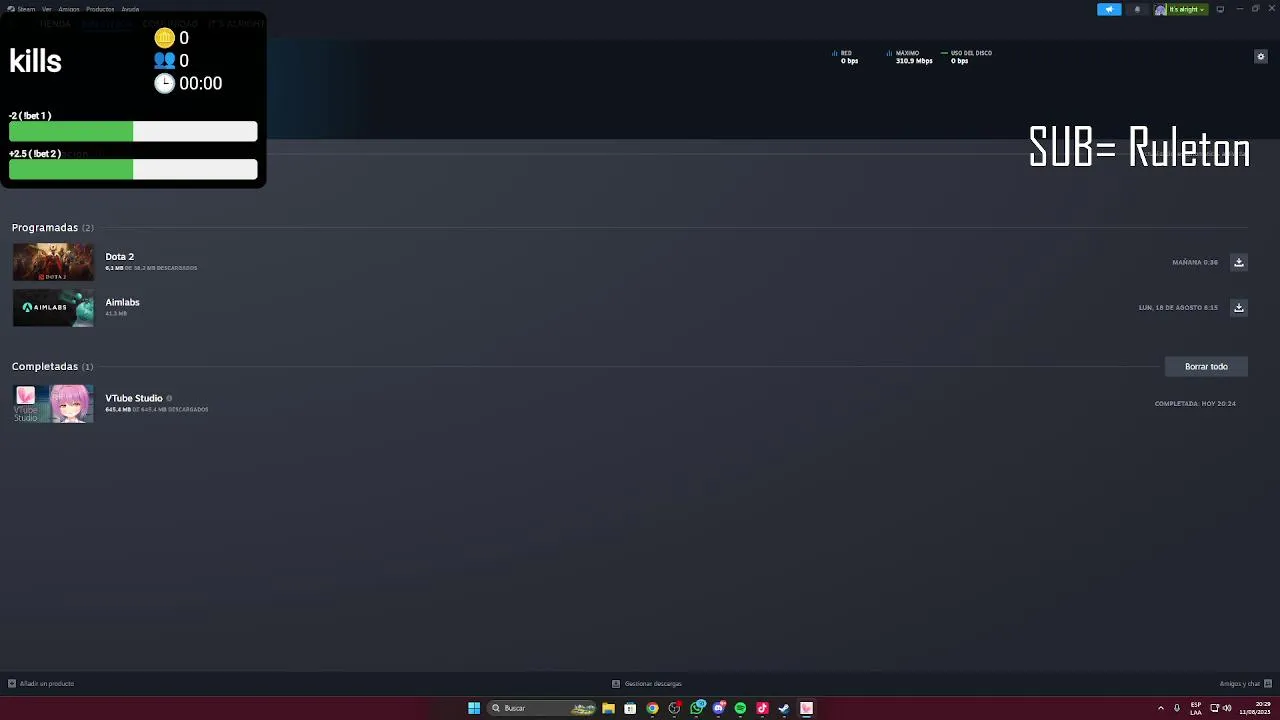The height and width of the screenshot is (720, 1280).
Task: Click the RED 0 bps network stat
Action: point(845,57)
